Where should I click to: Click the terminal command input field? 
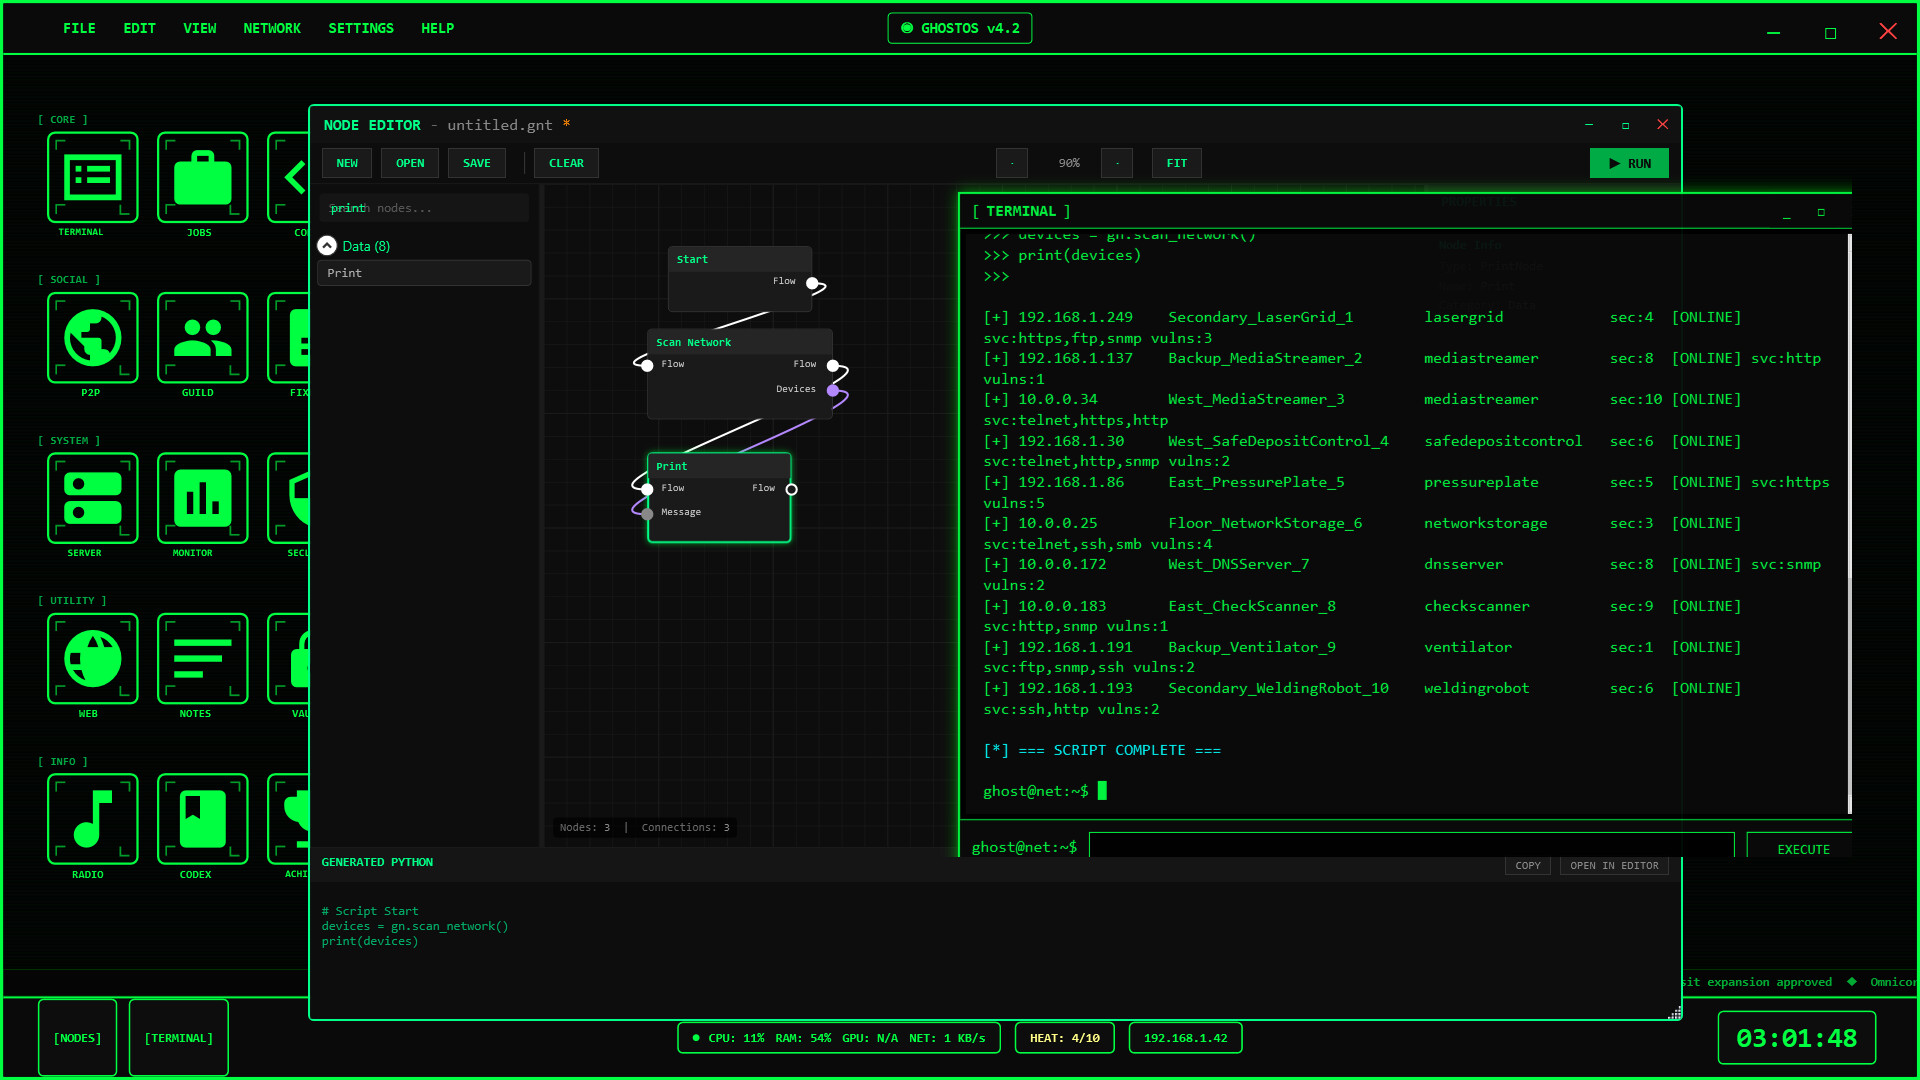(1410, 847)
